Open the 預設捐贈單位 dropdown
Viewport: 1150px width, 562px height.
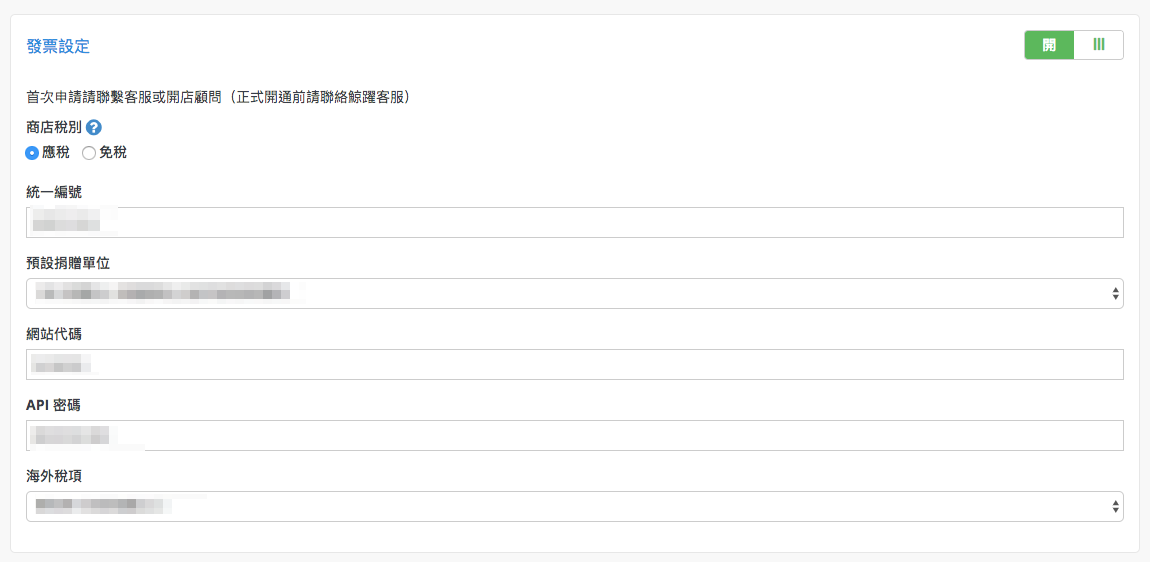574,293
